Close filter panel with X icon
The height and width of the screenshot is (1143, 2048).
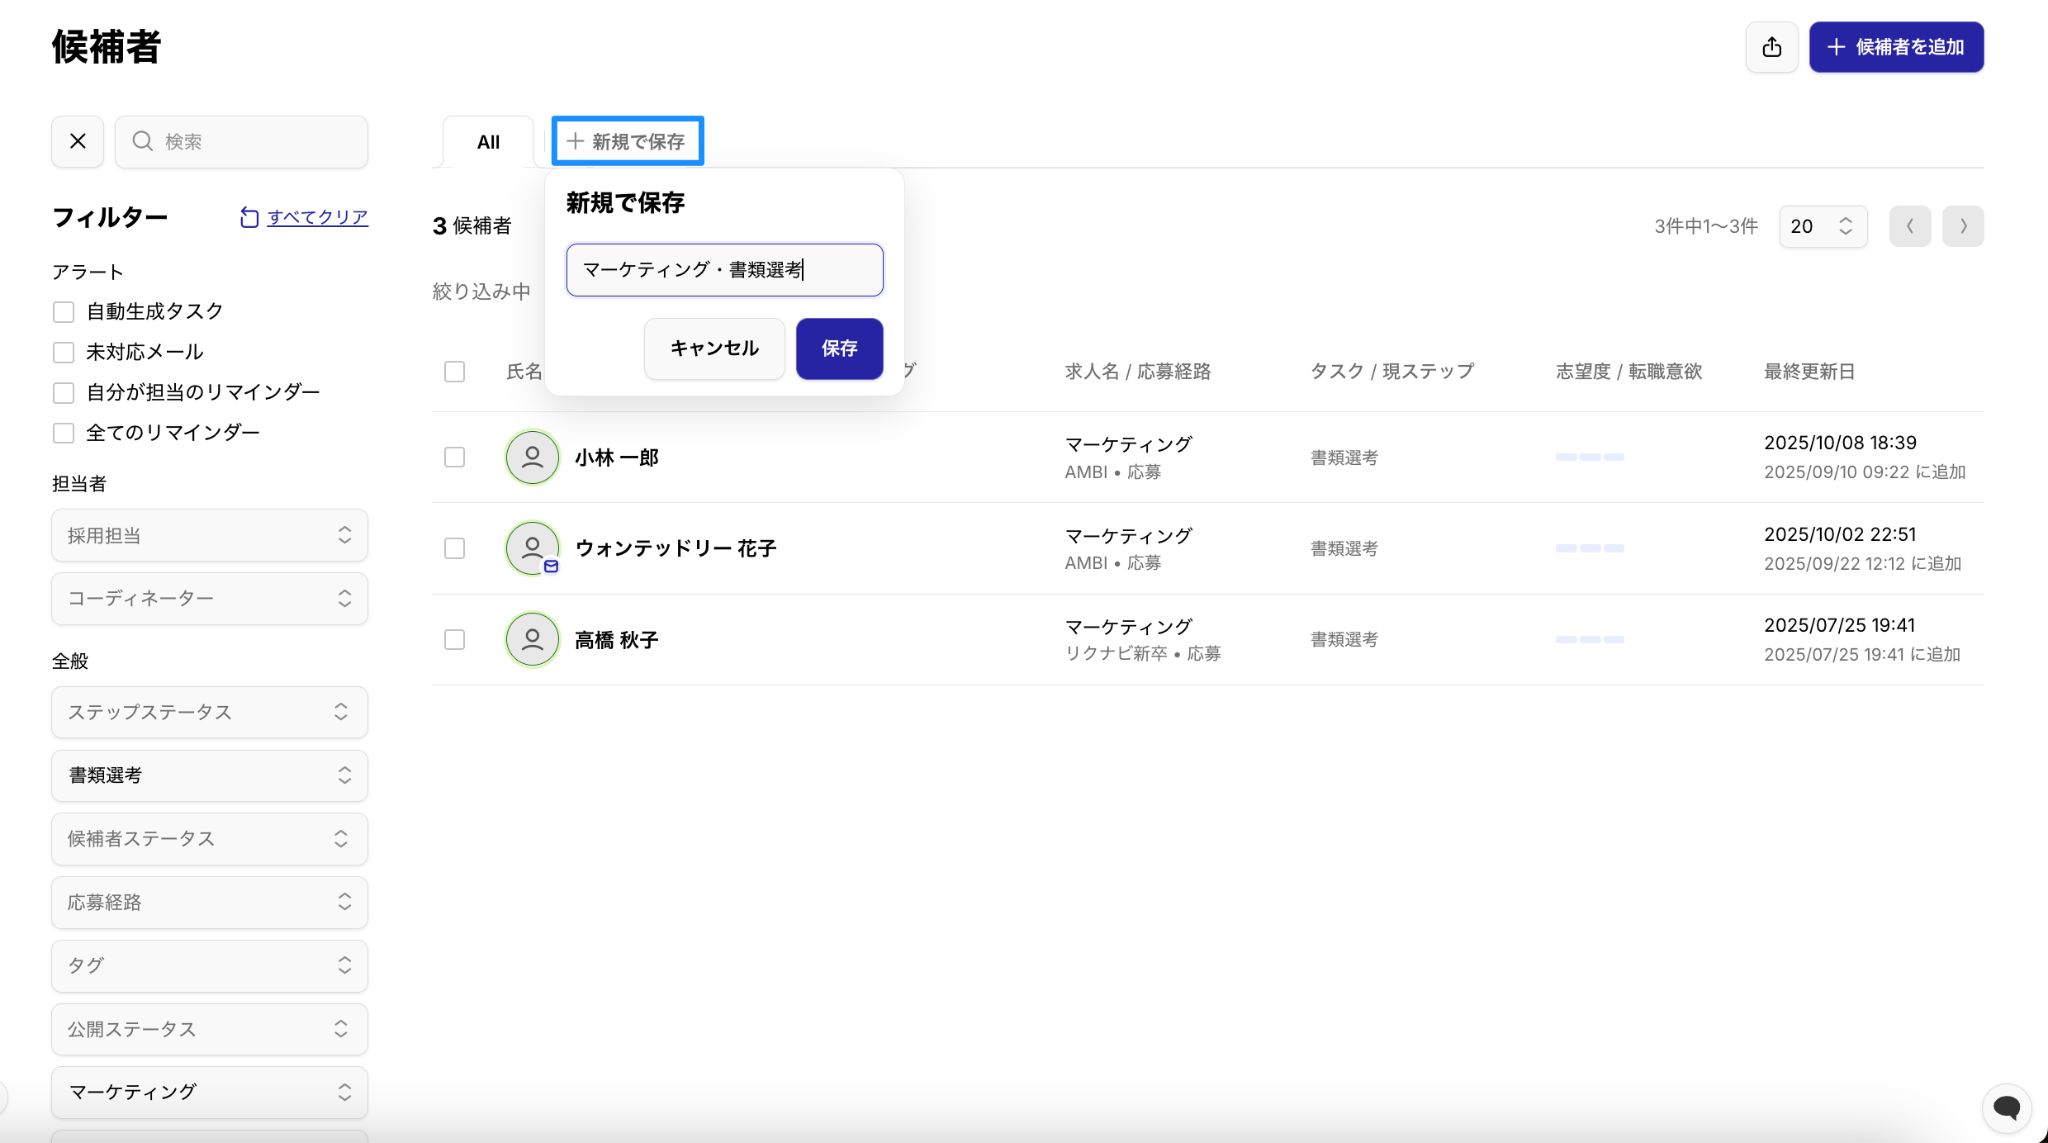78,141
